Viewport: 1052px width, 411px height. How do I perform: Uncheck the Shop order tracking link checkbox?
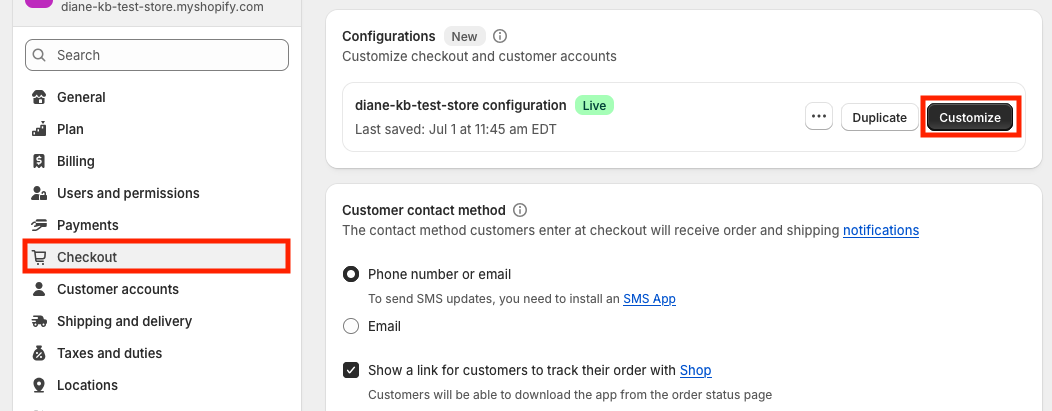pyautogui.click(x=351, y=370)
